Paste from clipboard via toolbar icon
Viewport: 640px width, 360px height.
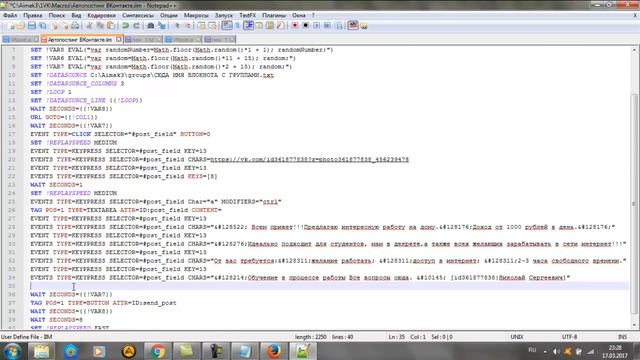pyautogui.click(x=111, y=26)
